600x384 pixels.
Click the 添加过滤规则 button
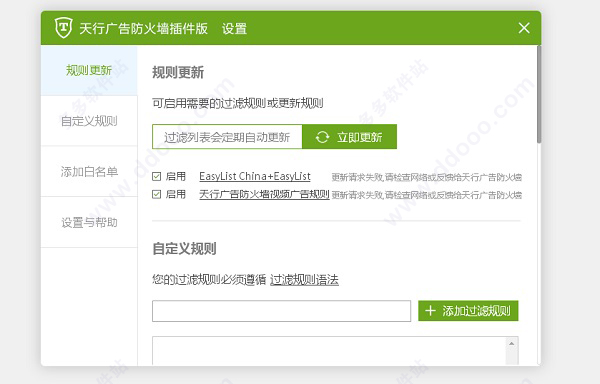click(468, 311)
